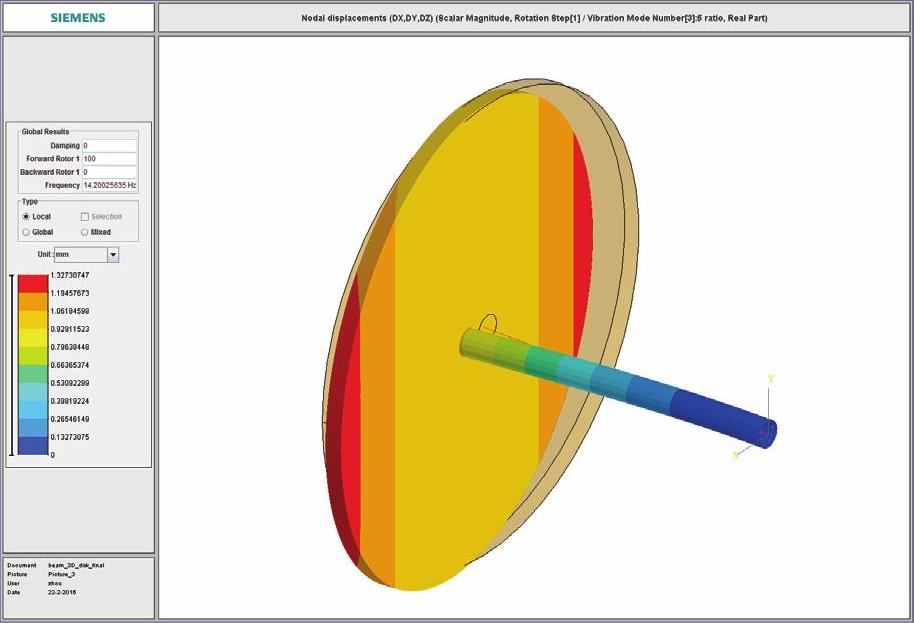Choose the Mixed radio option
This screenshot has width=914, height=623.
tap(84, 232)
